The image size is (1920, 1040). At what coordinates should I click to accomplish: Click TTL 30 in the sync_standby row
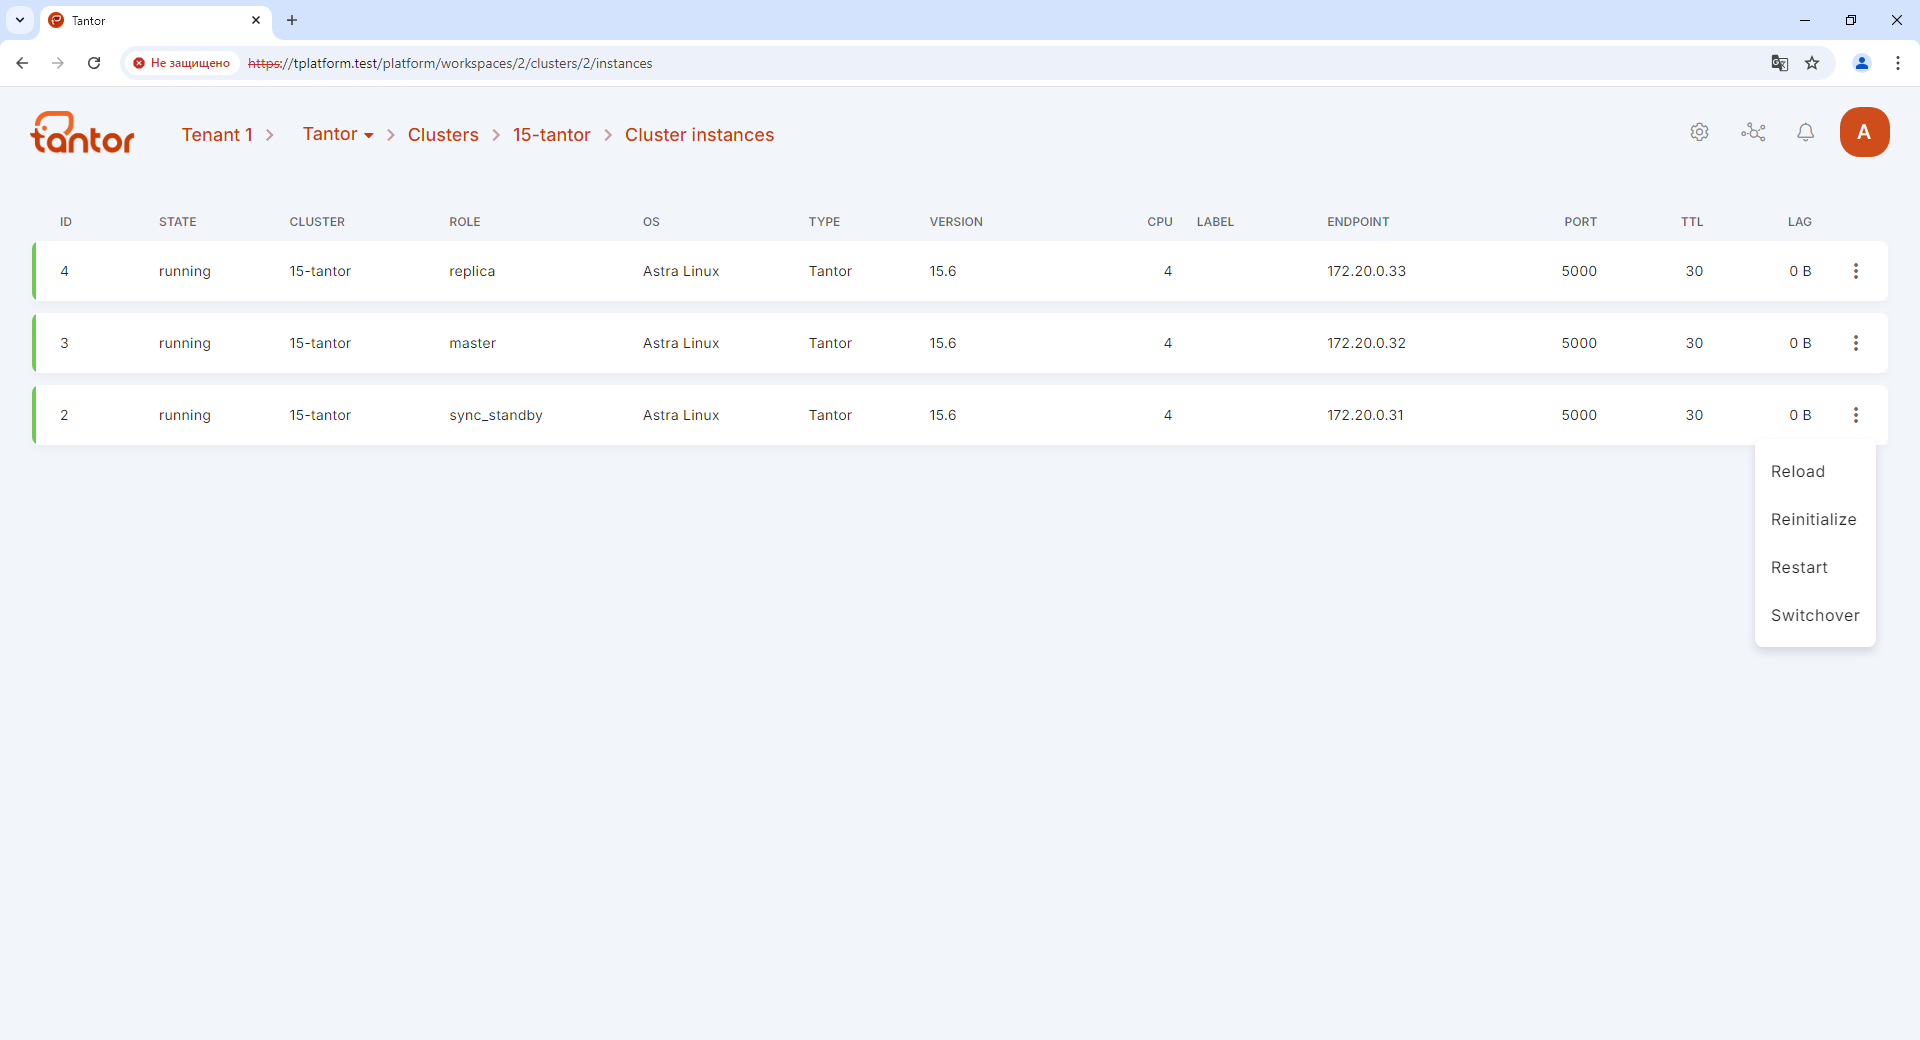point(1694,415)
